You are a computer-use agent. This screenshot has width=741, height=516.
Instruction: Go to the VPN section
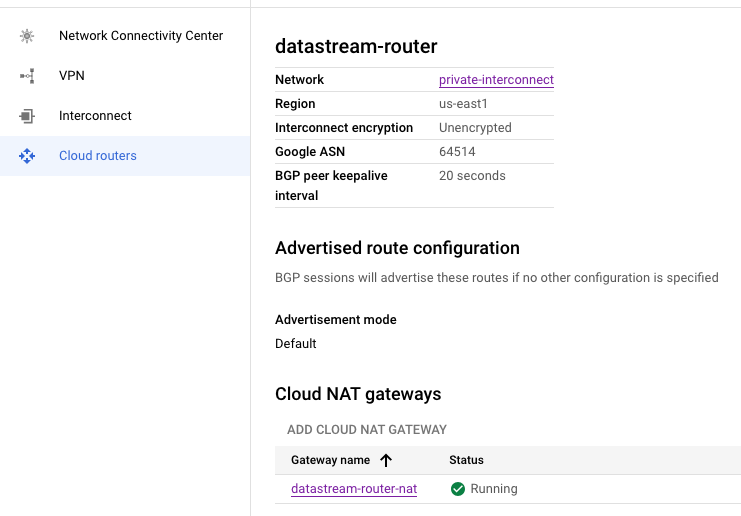click(x=72, y=76)
